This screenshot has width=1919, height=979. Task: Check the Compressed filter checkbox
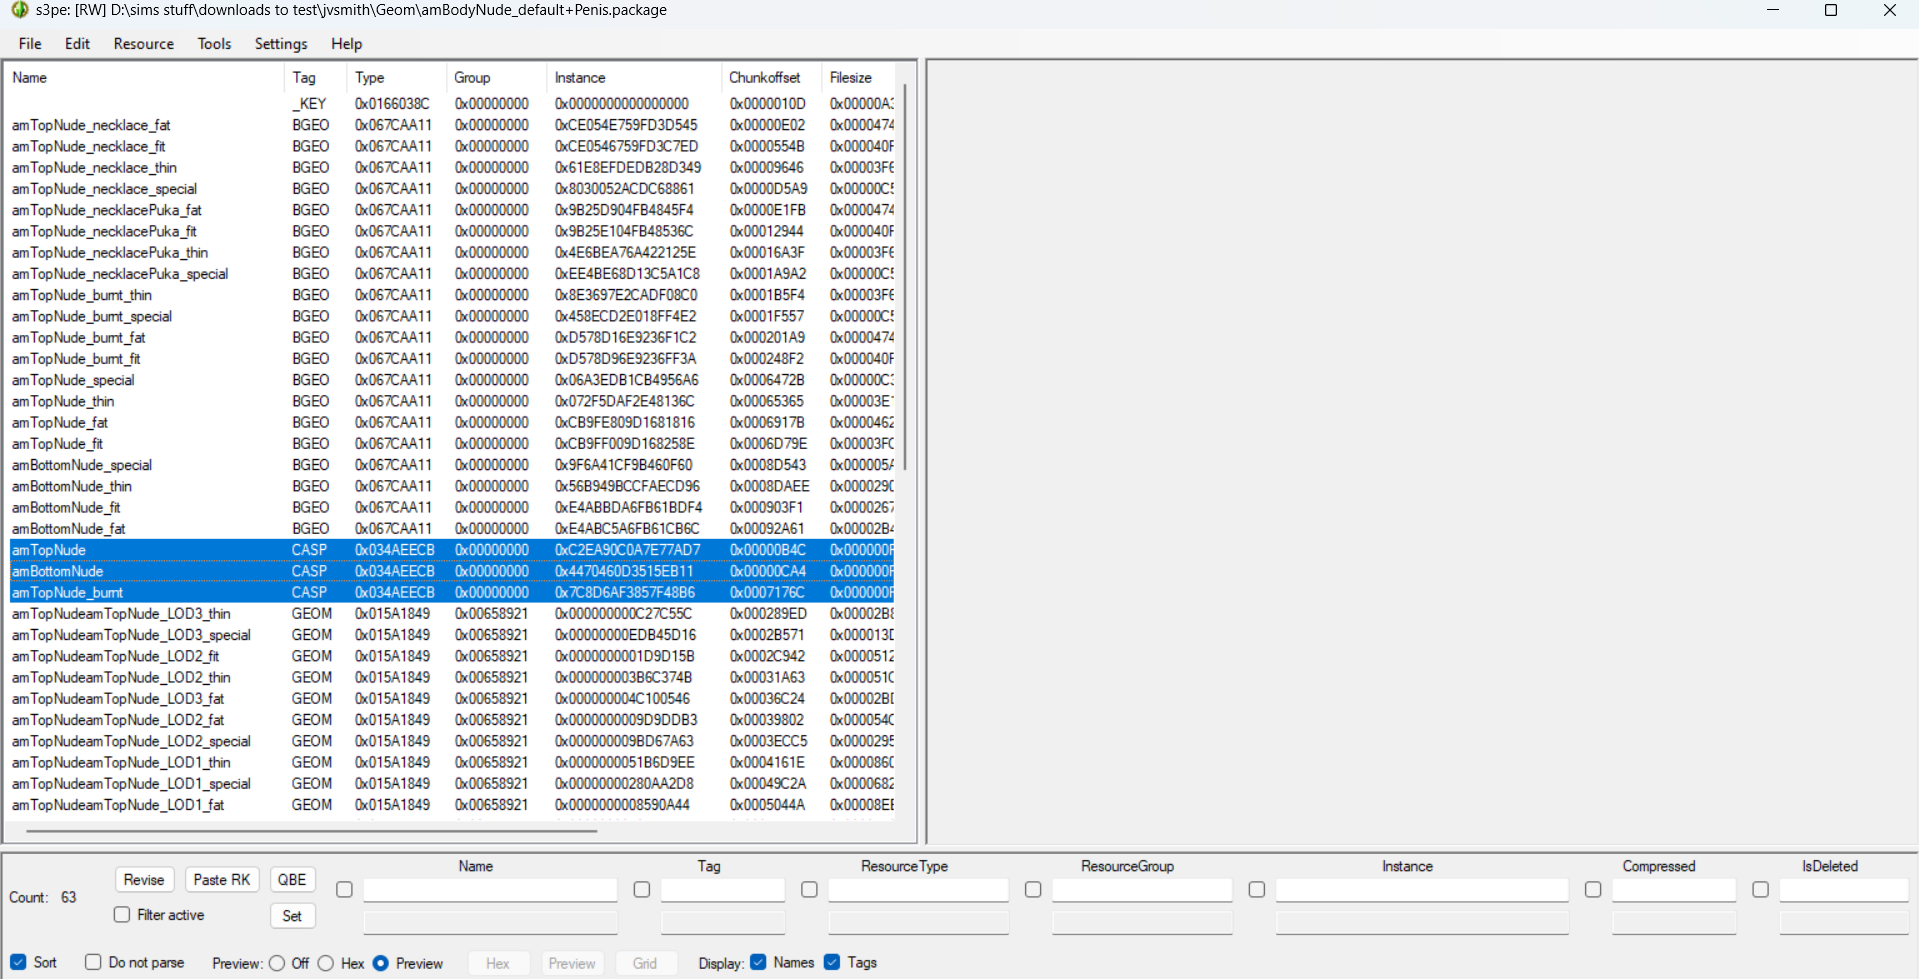point(1593,889)
